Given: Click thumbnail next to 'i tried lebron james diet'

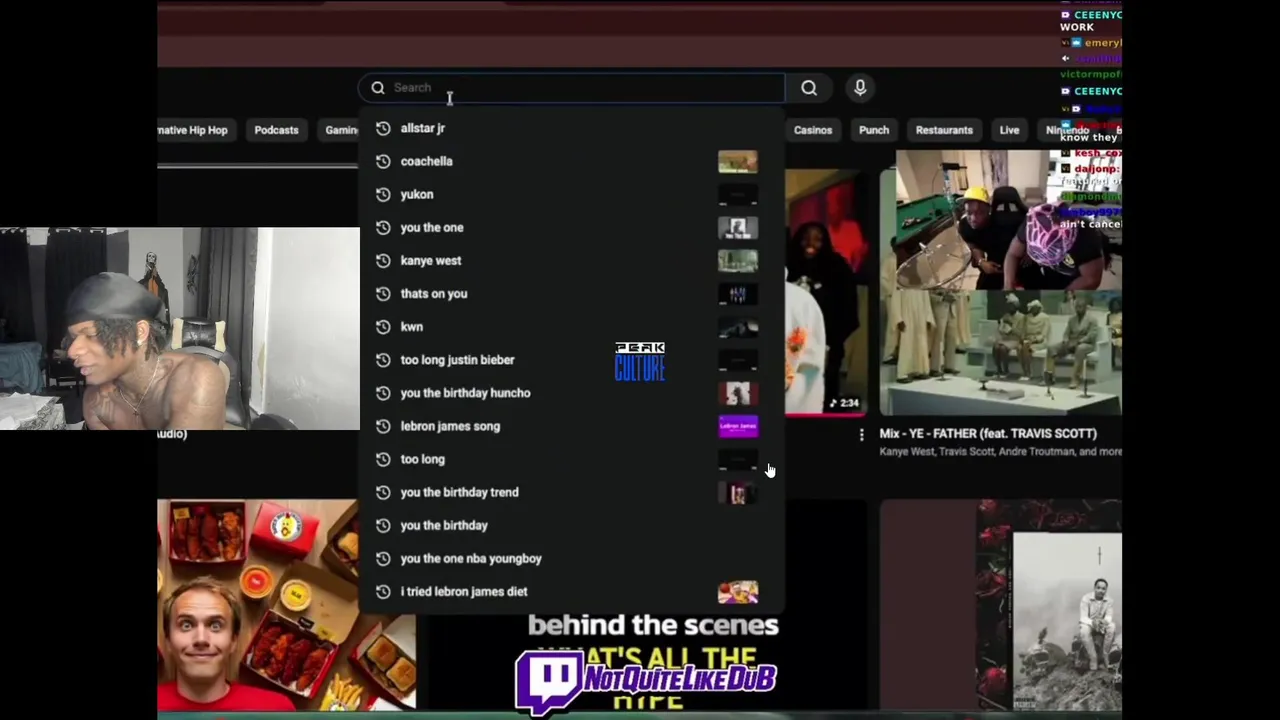Looking at the screenshot, I should coord(738,591).
